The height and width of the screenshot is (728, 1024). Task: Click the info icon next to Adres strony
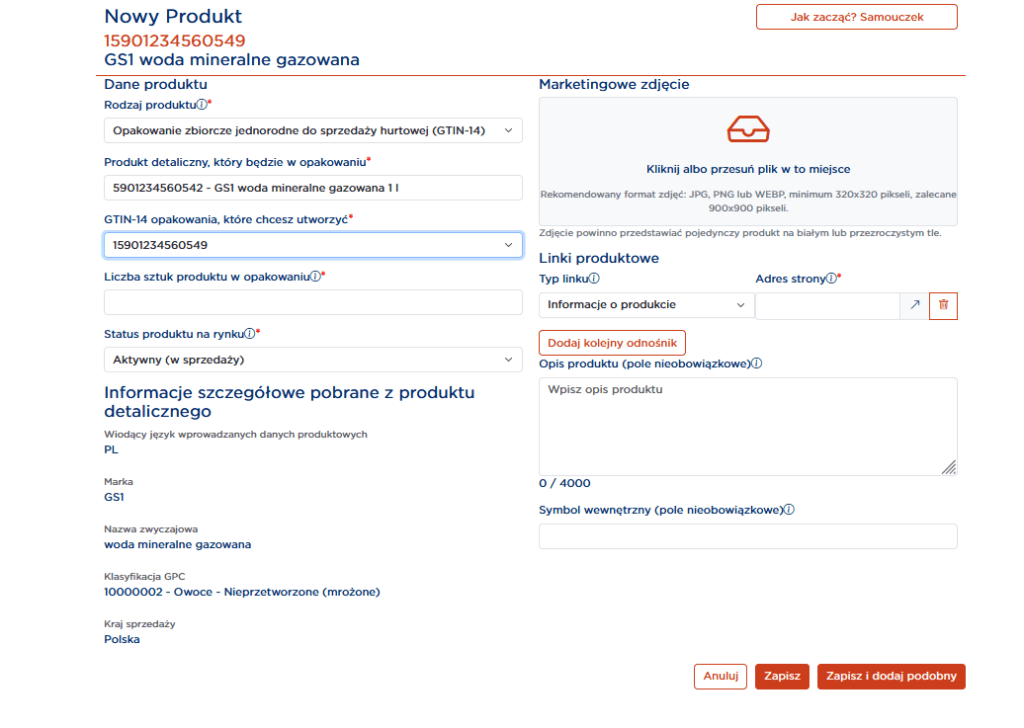(x=831, y=279)
